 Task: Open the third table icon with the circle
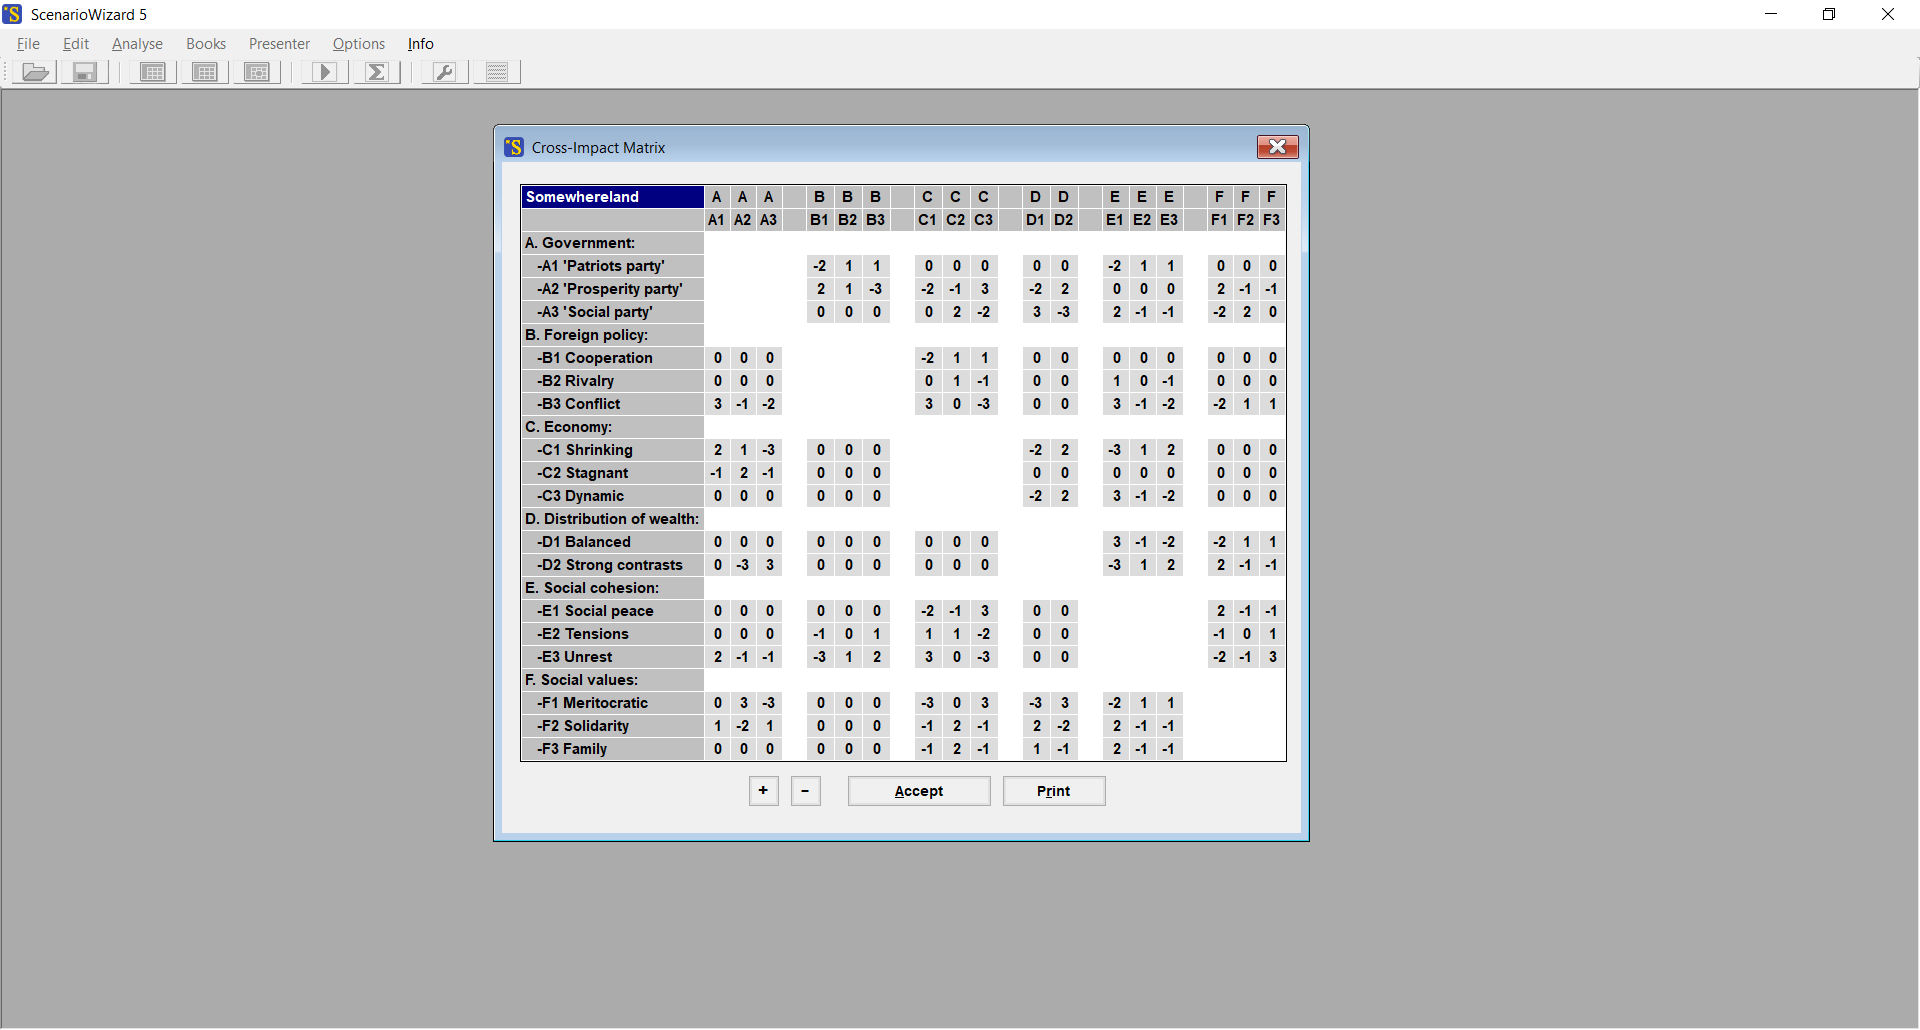click(257, 72)
